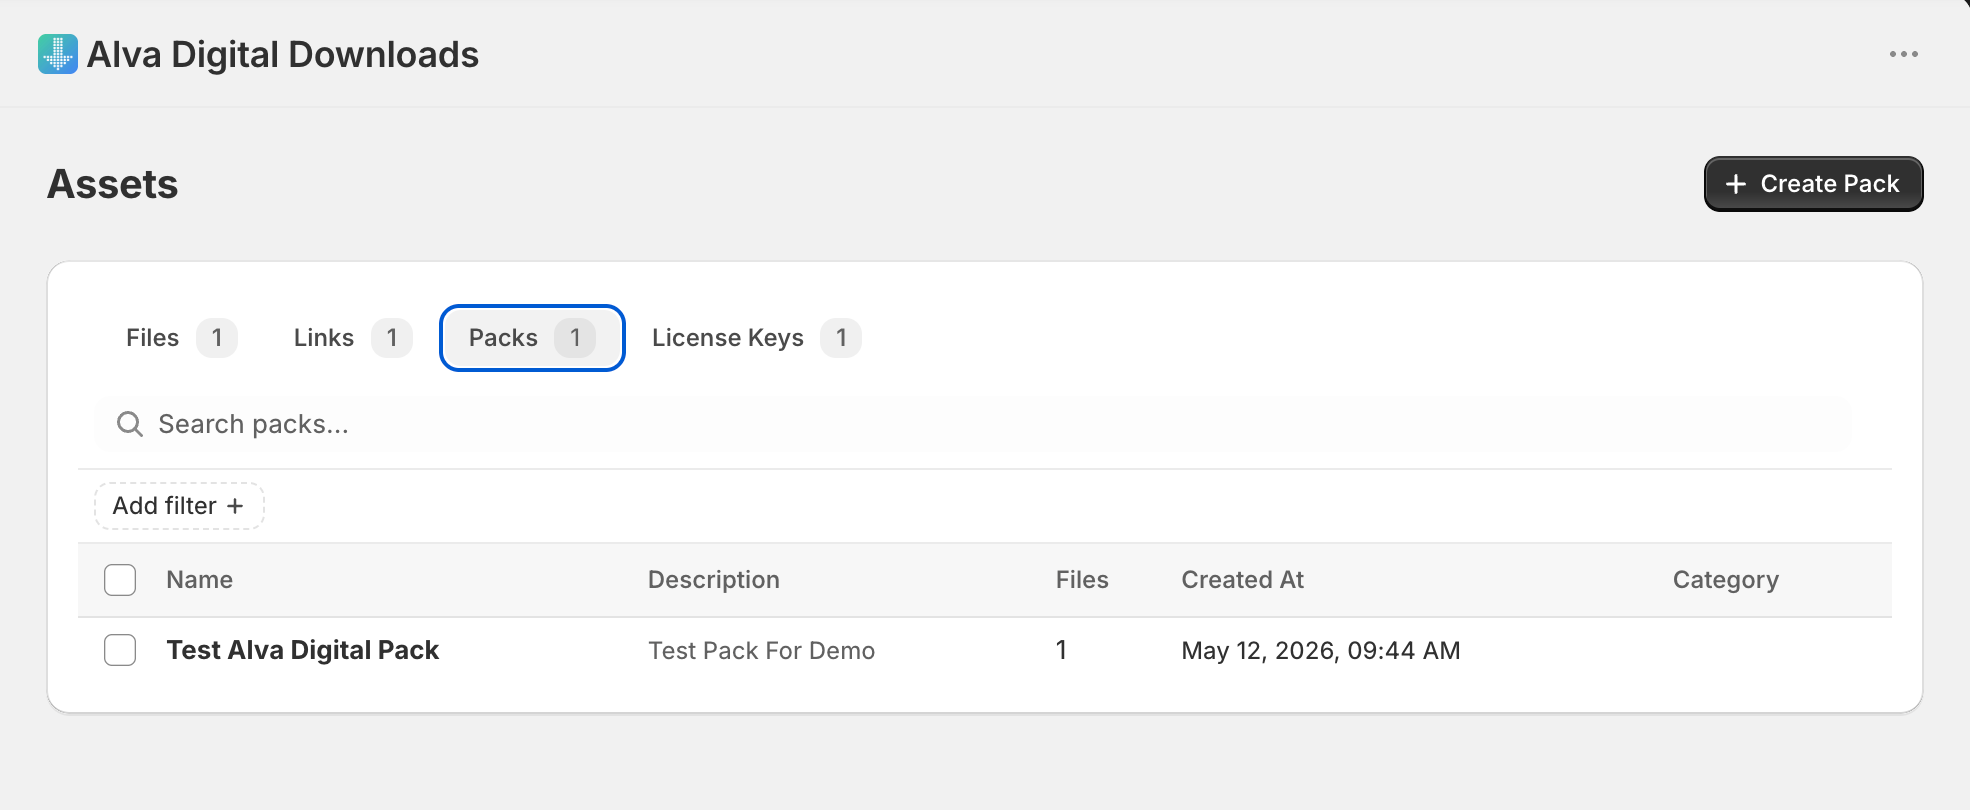Switch to the Files tab
The height and width of the screenshot is (810, 1970).
(x=180, y=338)
